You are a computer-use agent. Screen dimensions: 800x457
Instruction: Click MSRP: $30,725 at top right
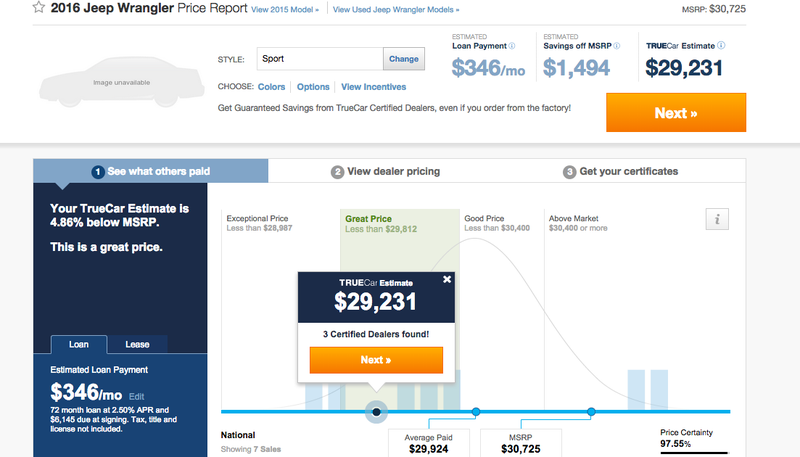[x=714, y=9]
